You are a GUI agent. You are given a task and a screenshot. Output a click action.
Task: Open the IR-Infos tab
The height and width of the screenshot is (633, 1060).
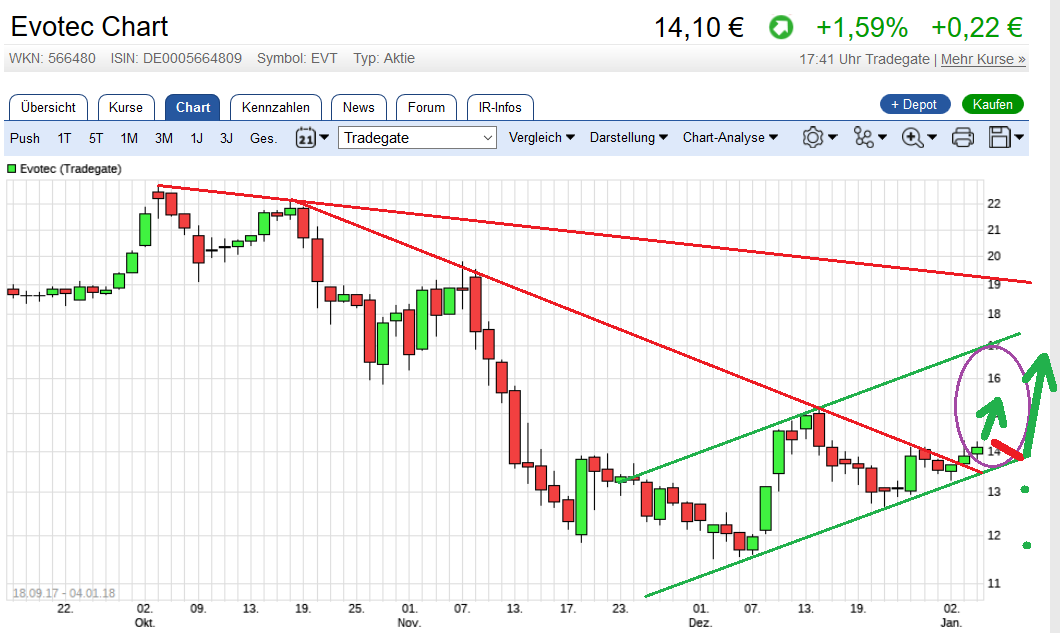tap(500, 108)
